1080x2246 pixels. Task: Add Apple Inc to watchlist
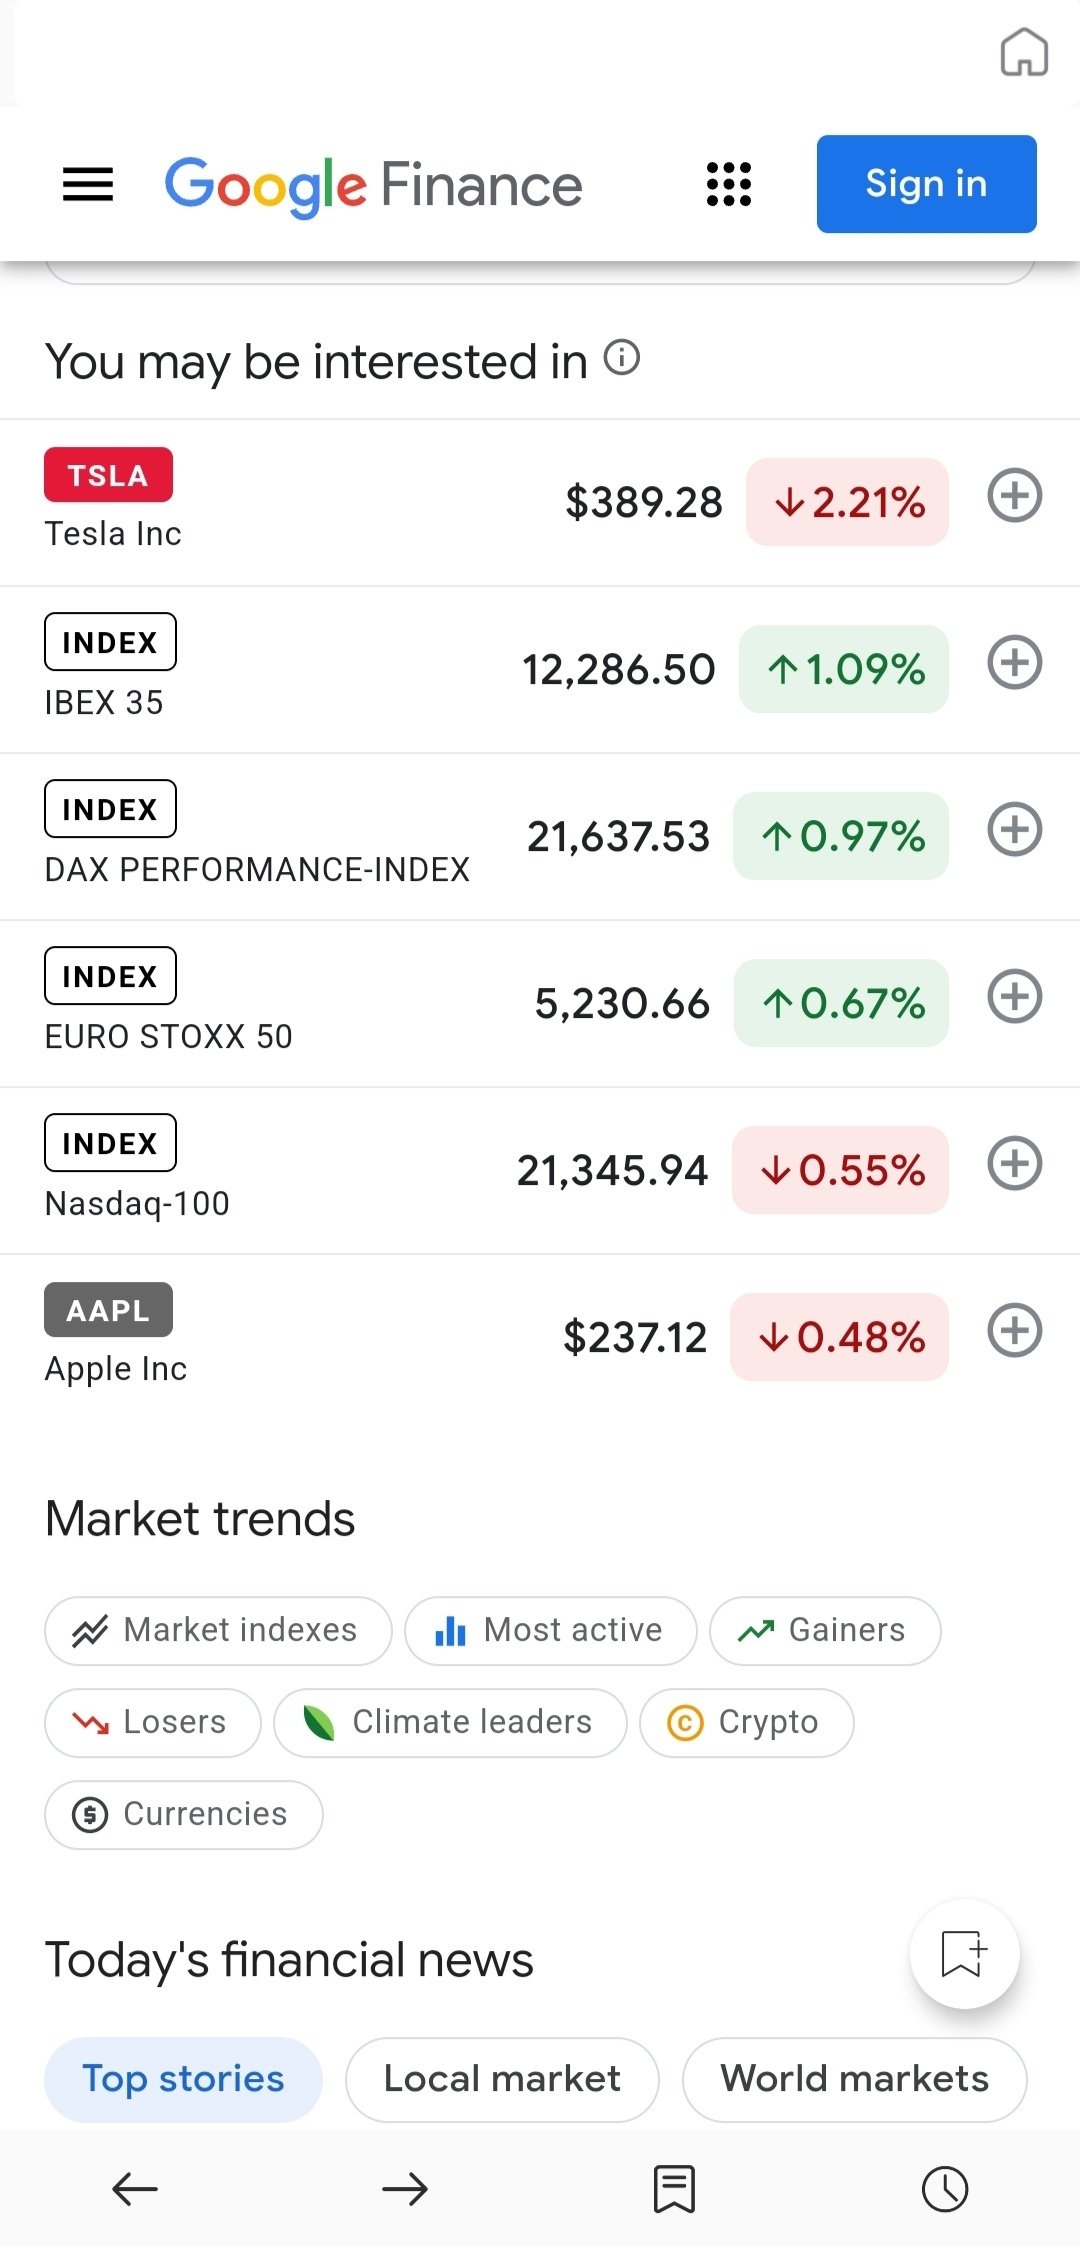pyautogui.click(x=1015, y=1331)
